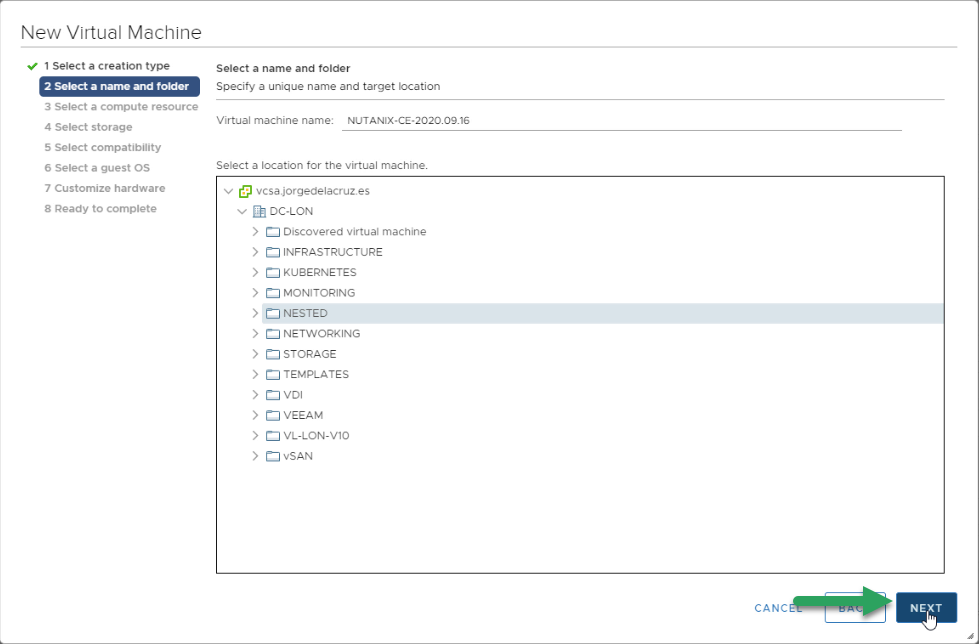979x644 pixels.
Task: Expand the INFRASTRUCTURE folder chevron
Action: tap(255, 252)
